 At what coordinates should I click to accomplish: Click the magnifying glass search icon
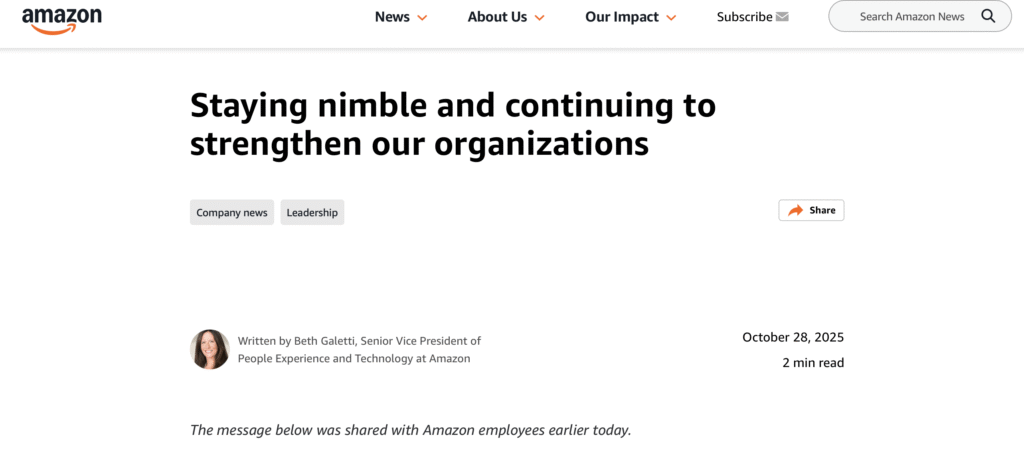[988, 16]
